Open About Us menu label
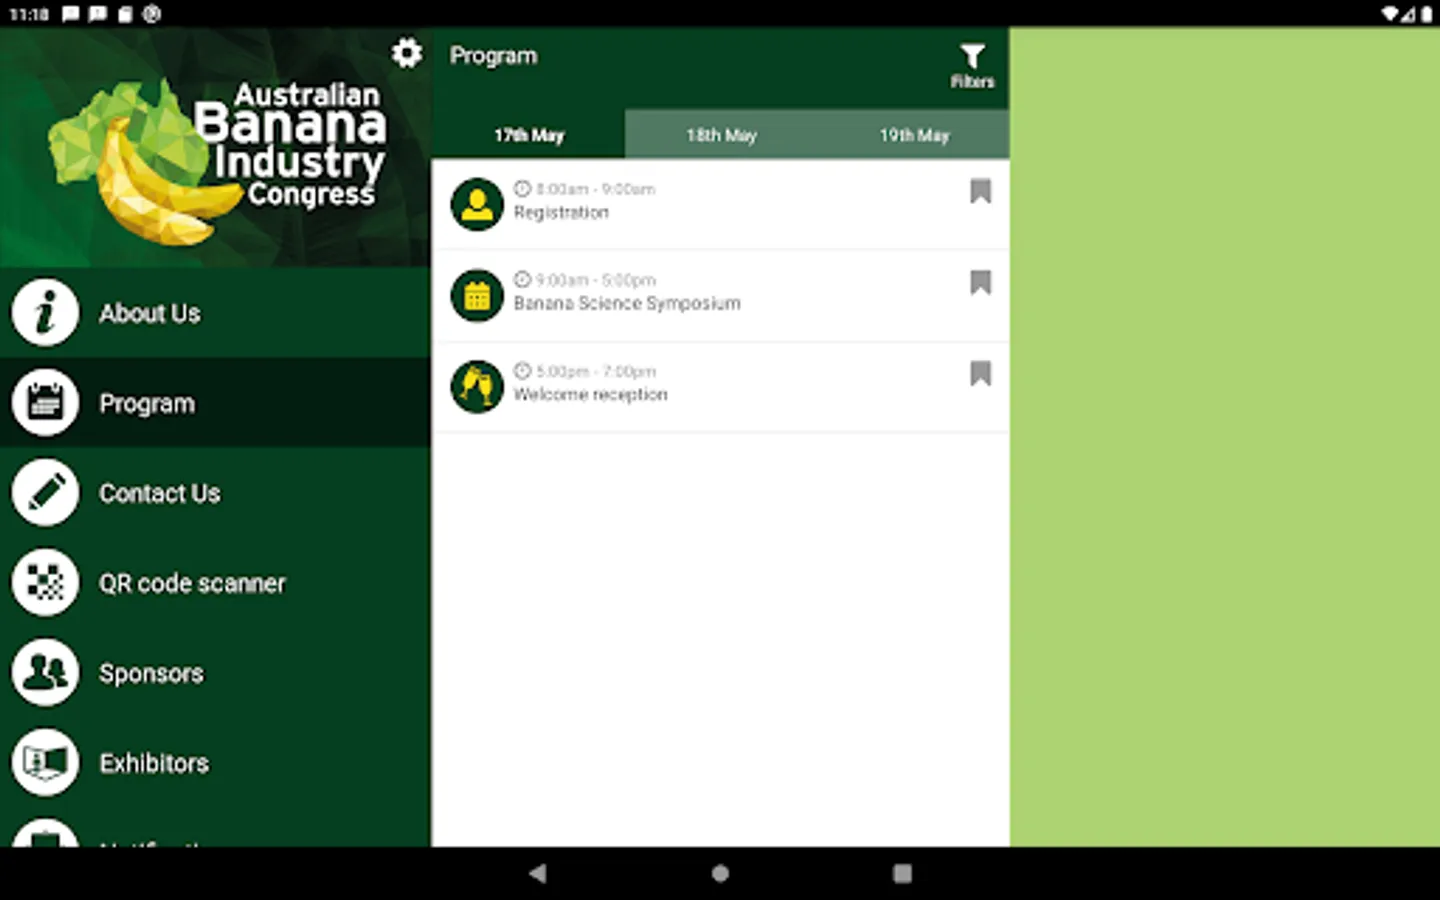The image size is (1440, 900). pos(150,313)
